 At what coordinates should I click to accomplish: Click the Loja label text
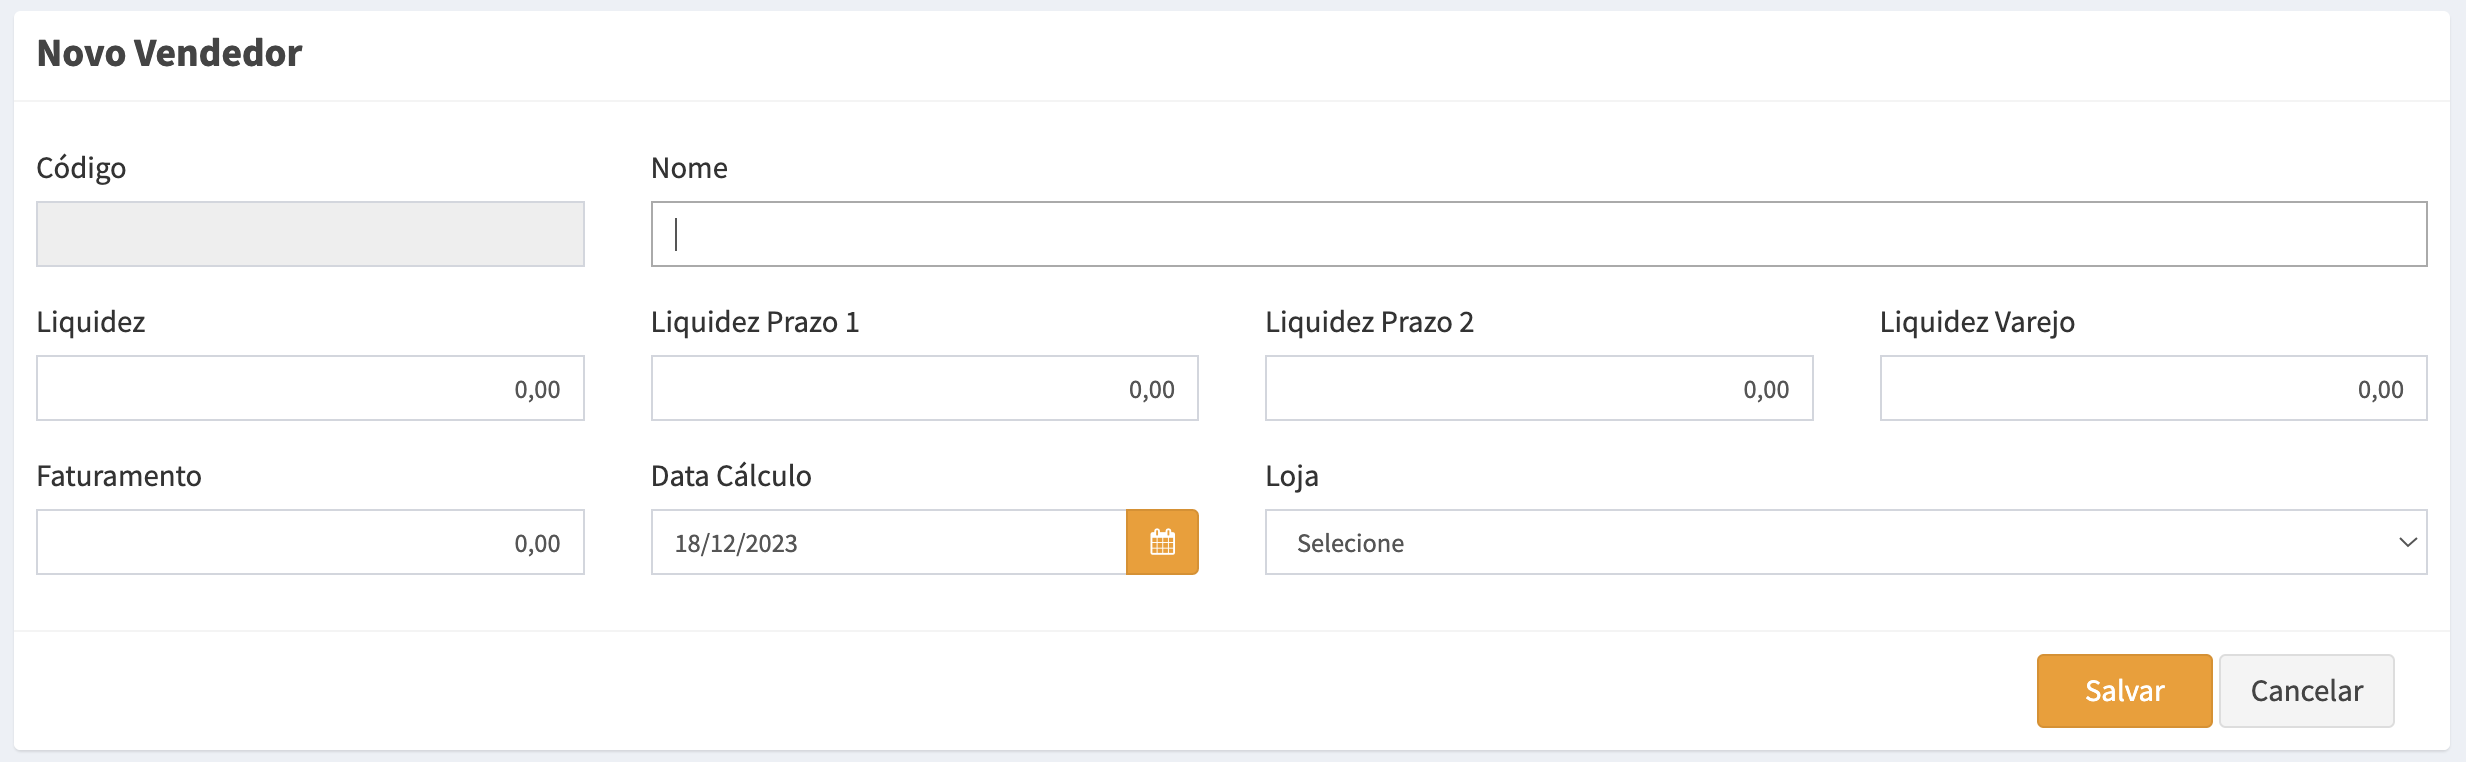[1291, 476]
